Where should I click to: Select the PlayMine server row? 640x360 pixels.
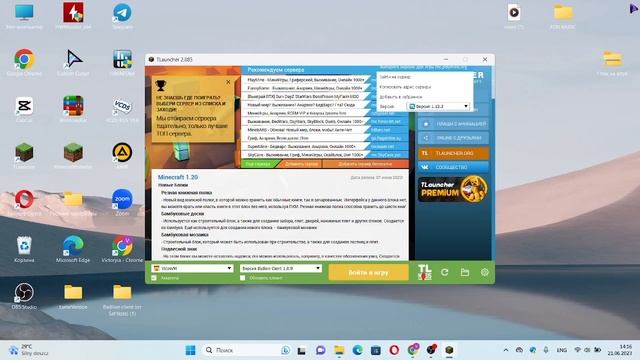click(306, 80)
